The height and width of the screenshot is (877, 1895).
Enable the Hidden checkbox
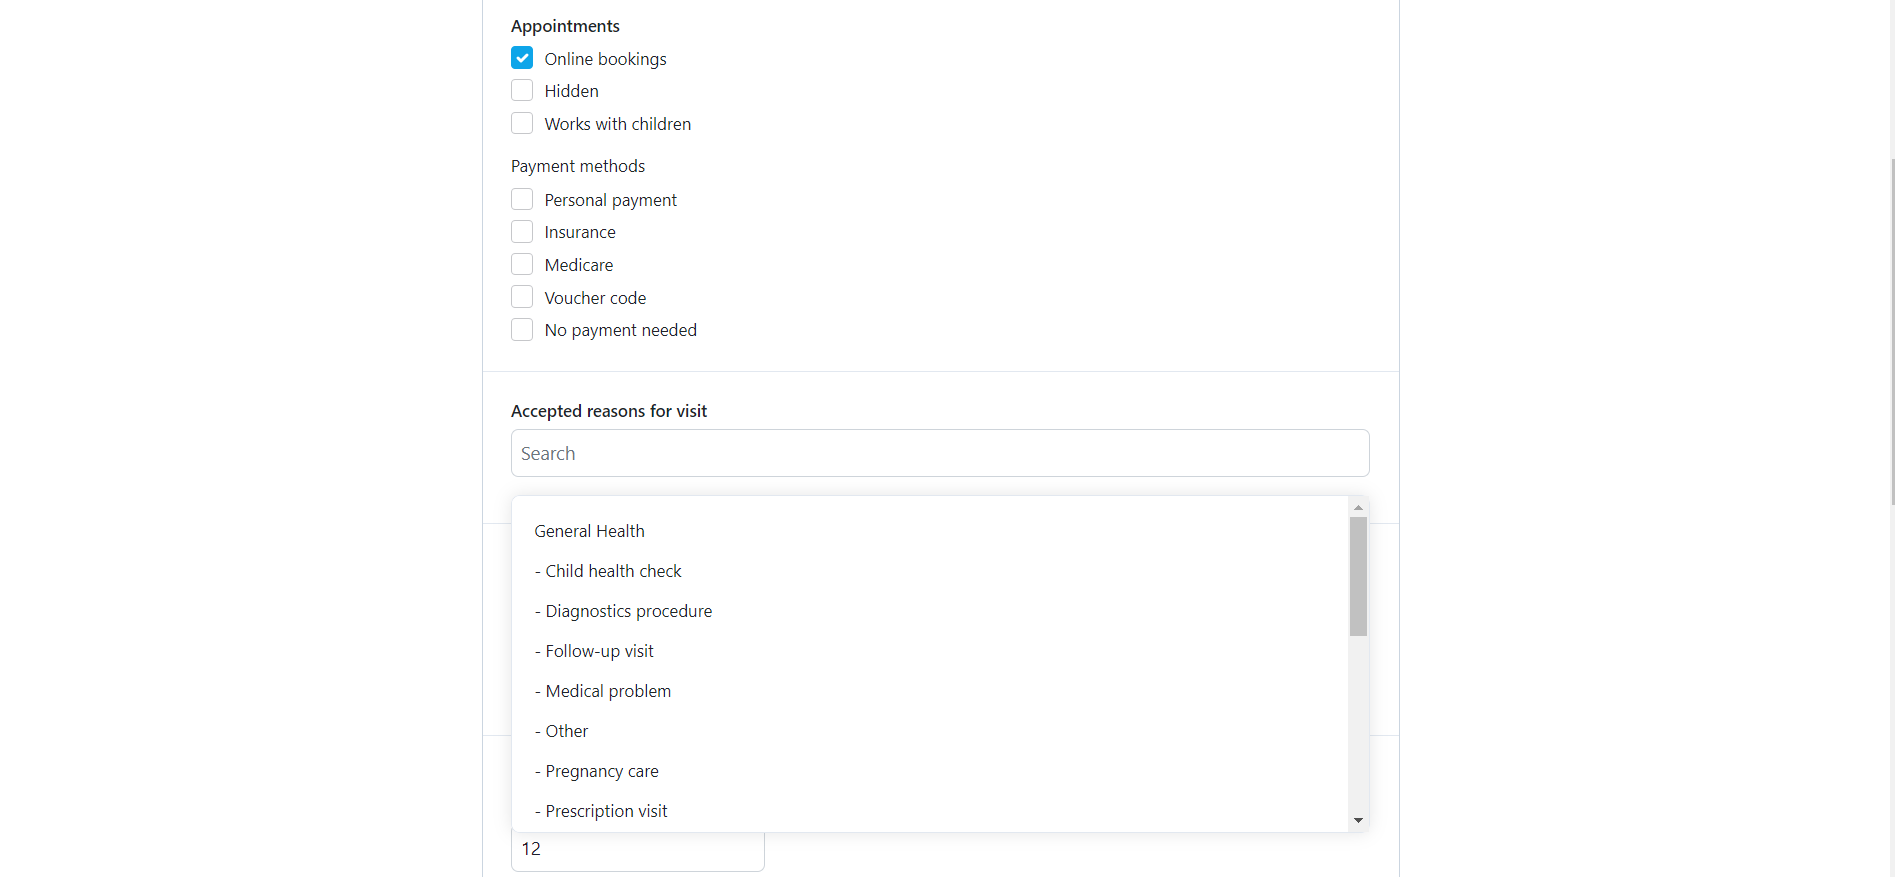[522, 91]
